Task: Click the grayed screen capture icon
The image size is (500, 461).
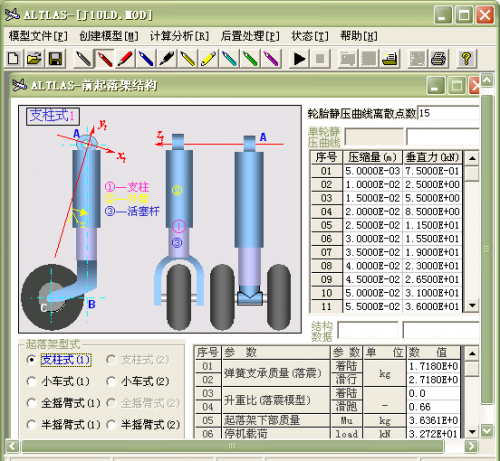Action: [x=417, y=59]
